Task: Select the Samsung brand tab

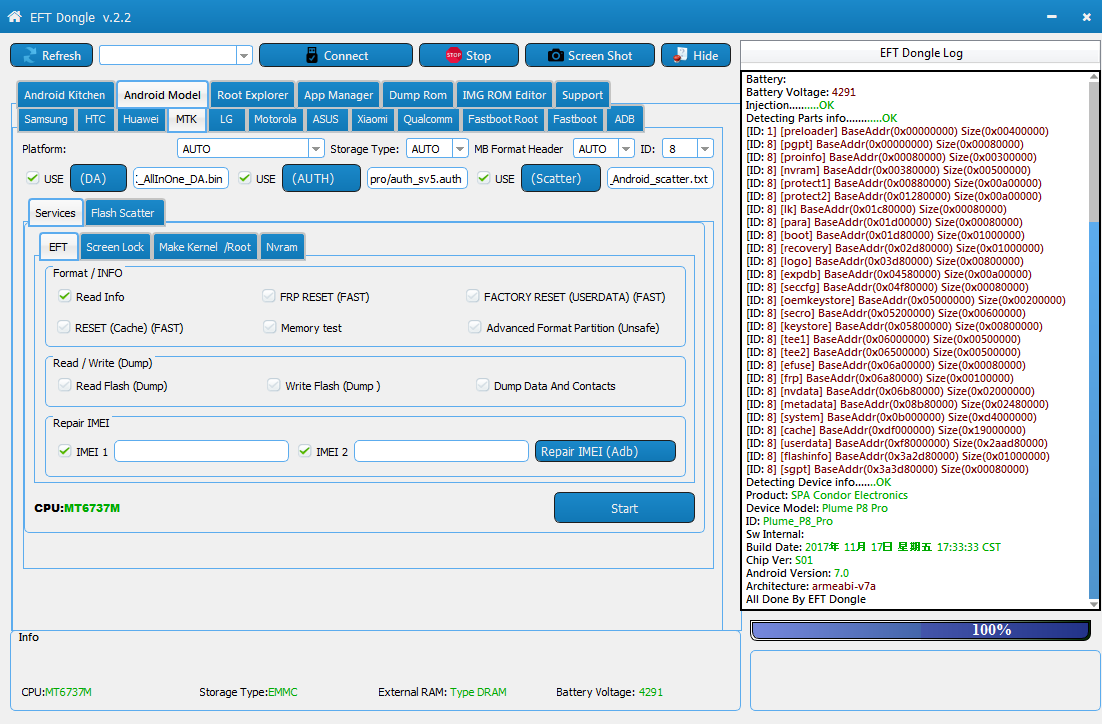Action: [46, 119]
